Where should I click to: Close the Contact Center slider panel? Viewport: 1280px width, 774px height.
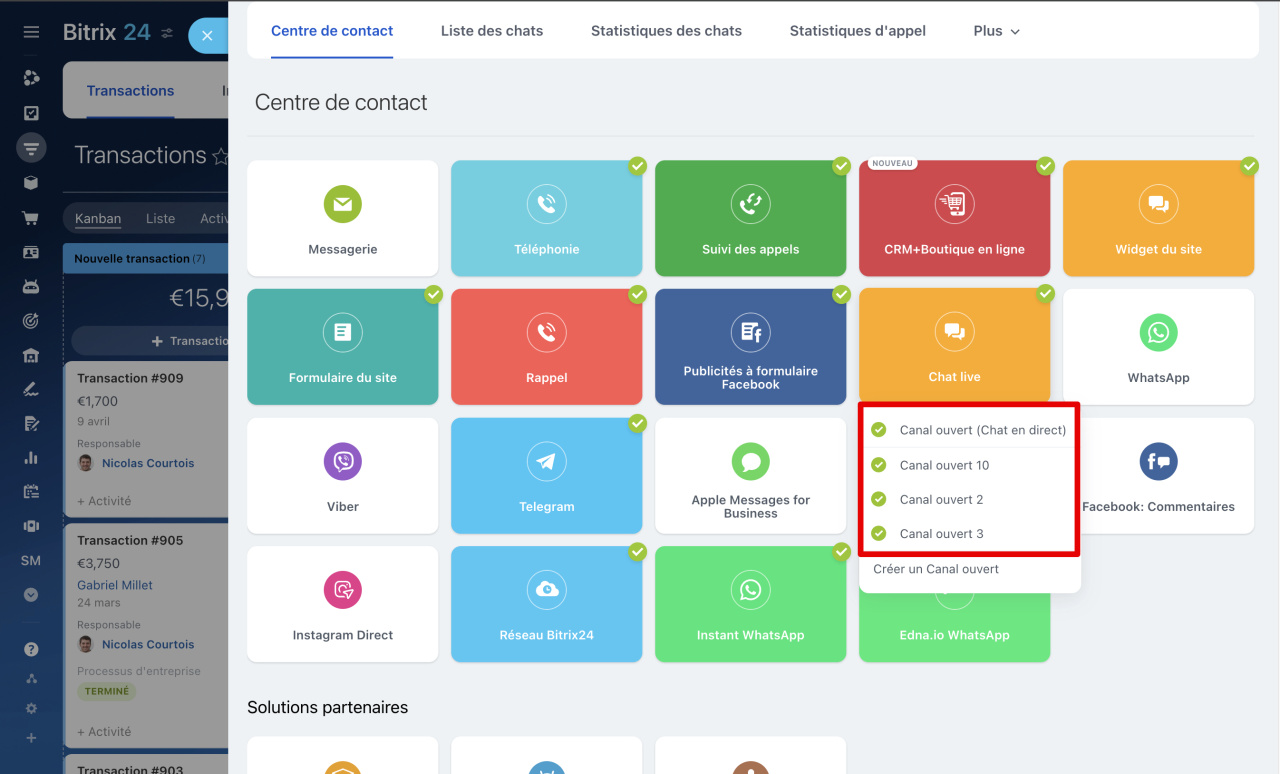coord(207,35)
